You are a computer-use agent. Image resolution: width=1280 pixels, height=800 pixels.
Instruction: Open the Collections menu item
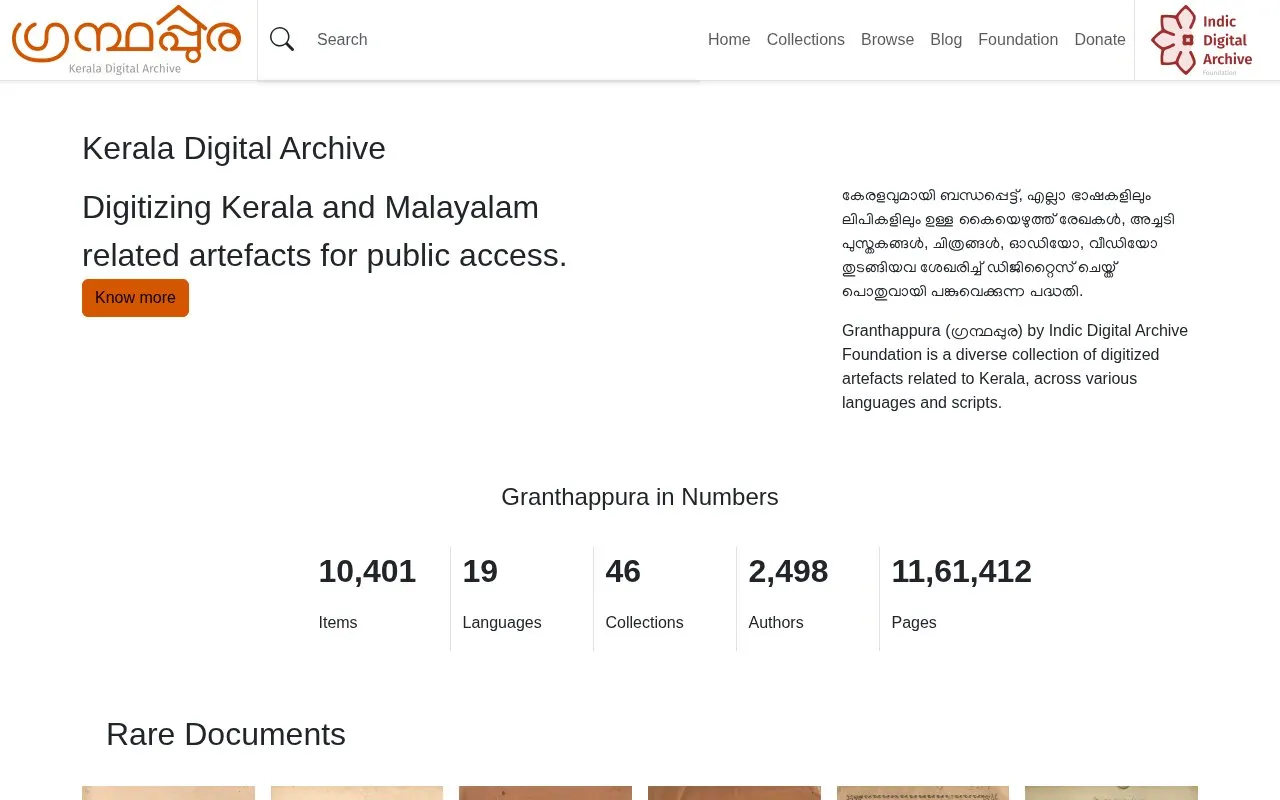[x=806, y=40]
